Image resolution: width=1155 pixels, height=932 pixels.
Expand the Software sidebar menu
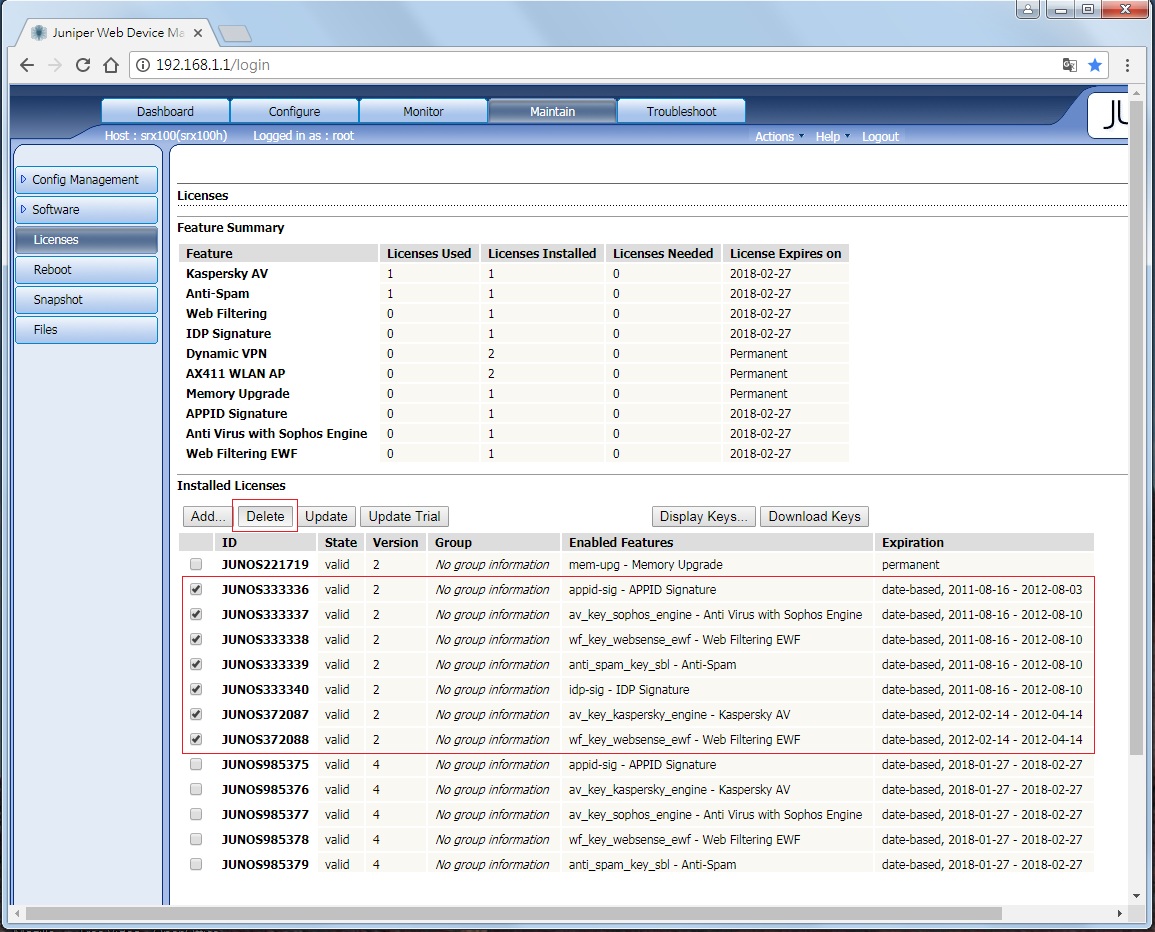coord(86,210)
